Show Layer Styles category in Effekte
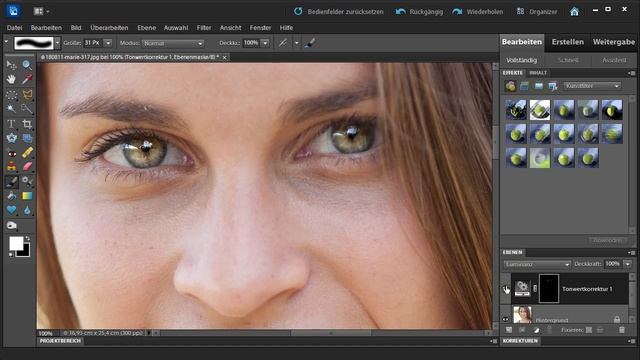This screenshot has width=640, height=360. [x=524, y=86]
